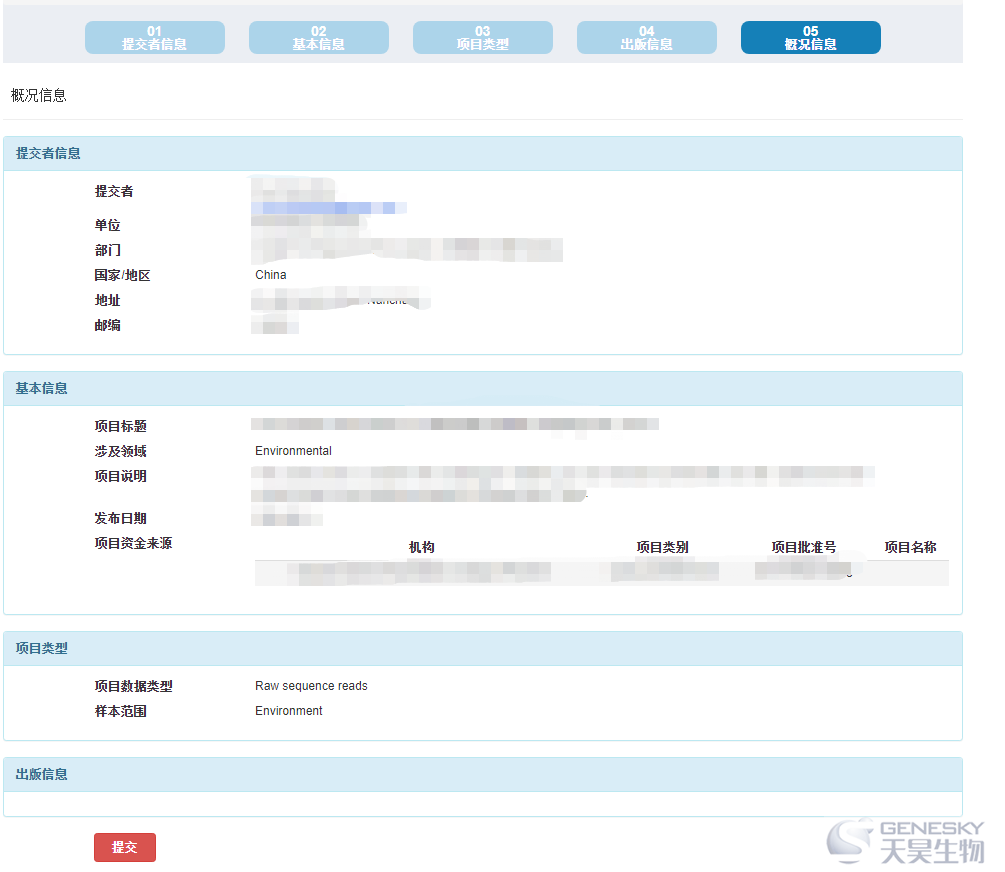Click the China country value
This screenshot has width=1005, height=872.
(x=271, y=275)
